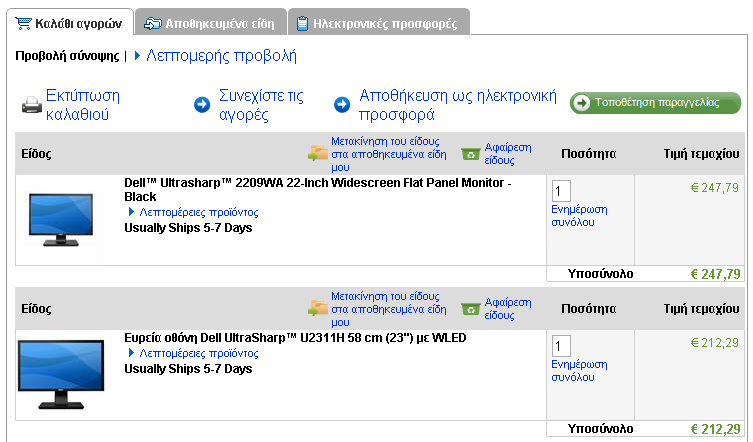
Task: Click the Υποσύνολο € 212,29 subtotal value
Action: pos(715,429)
